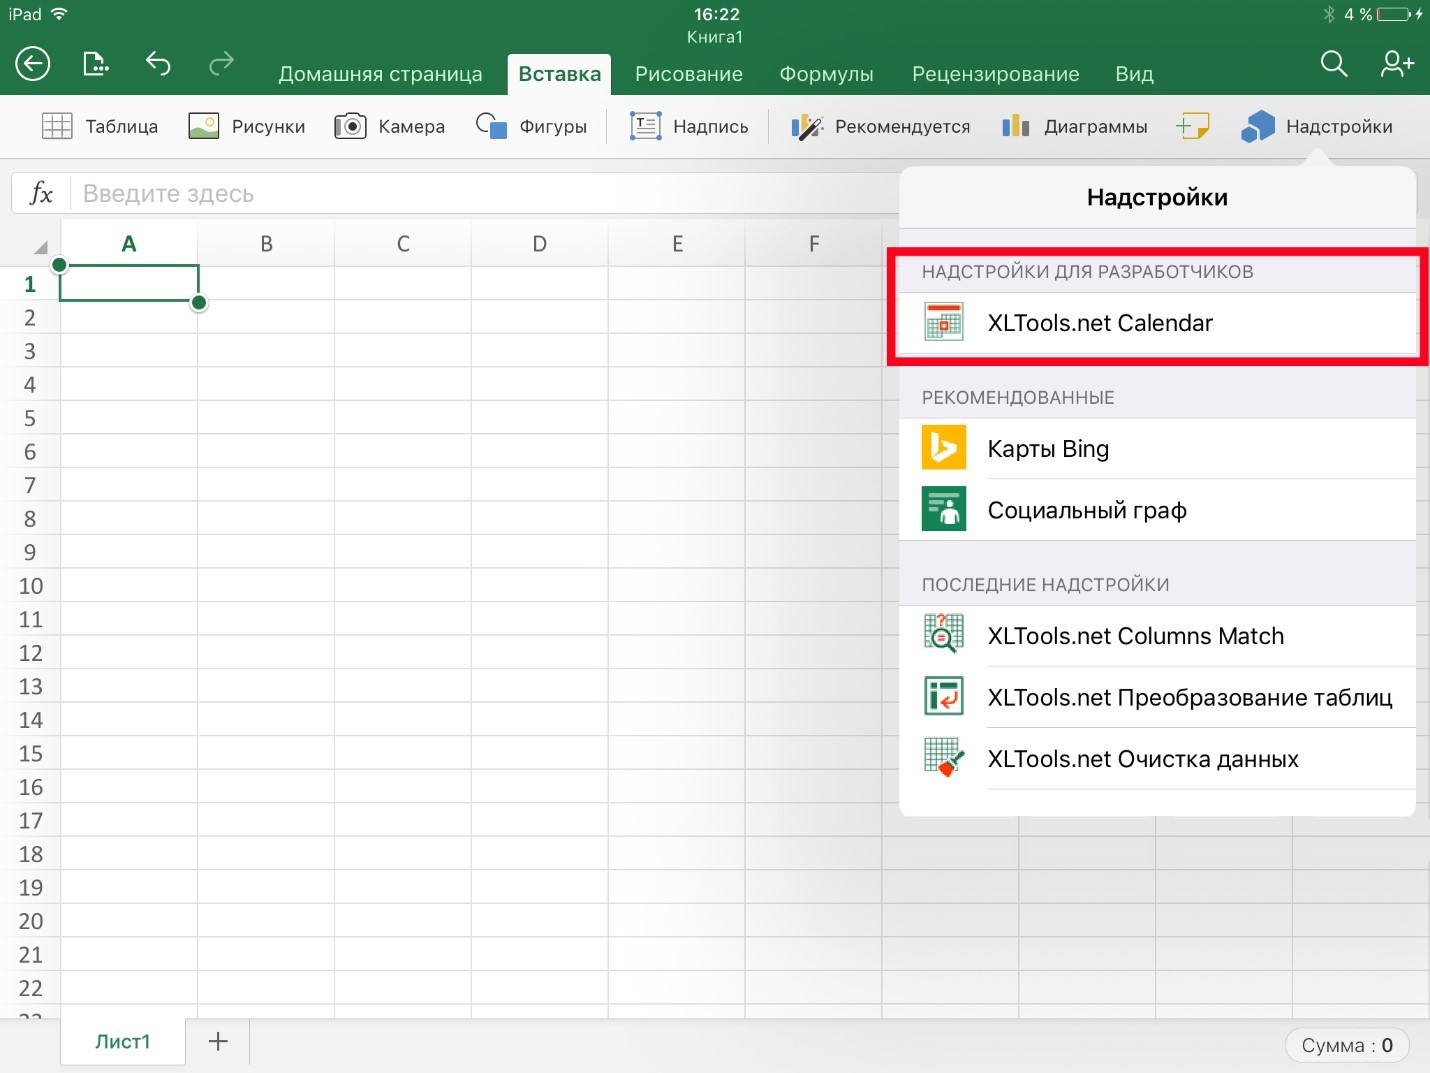Tap the battery indicator in status bar
Viewport: 1430px width, 1073px height.
1394,14
